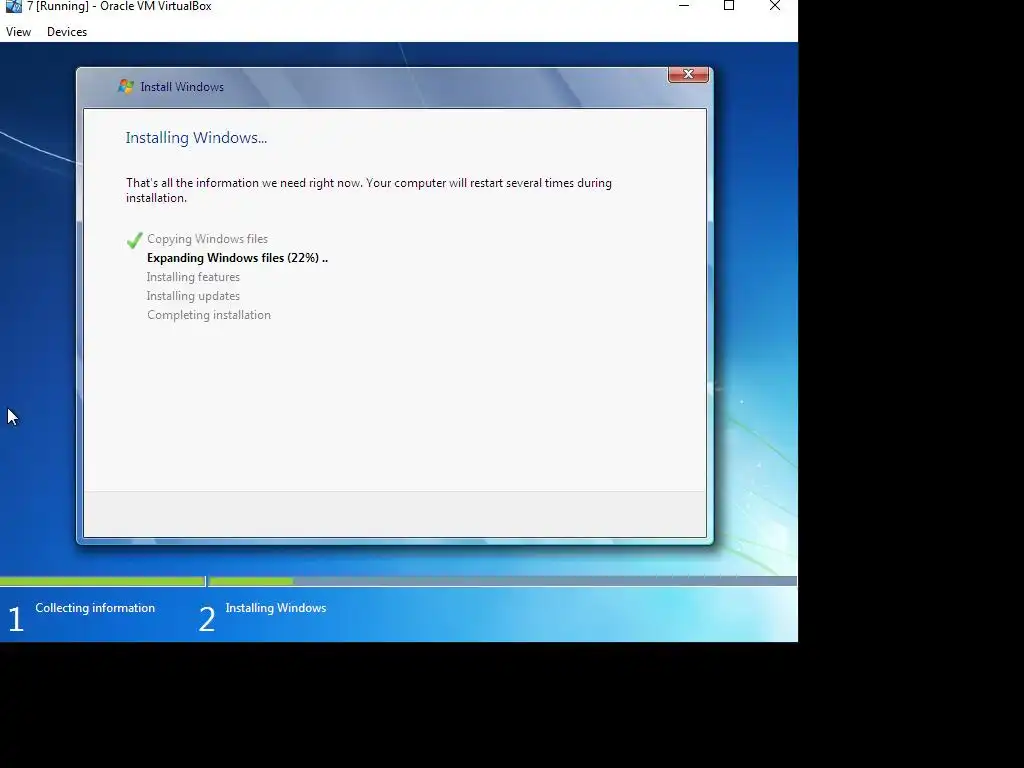Click 'Installing features' step text
Image resolution: width=1024 pixels, height=768 pixels.
point(193,277)
